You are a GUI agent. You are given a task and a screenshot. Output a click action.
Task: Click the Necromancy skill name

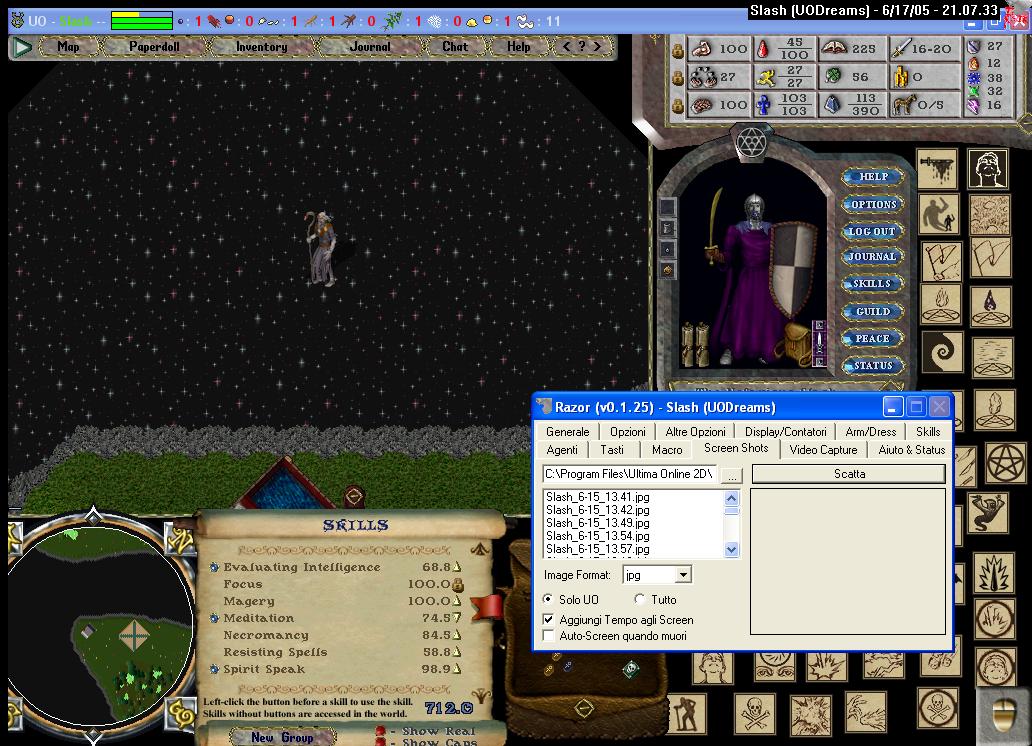click(x=266, y=635)
